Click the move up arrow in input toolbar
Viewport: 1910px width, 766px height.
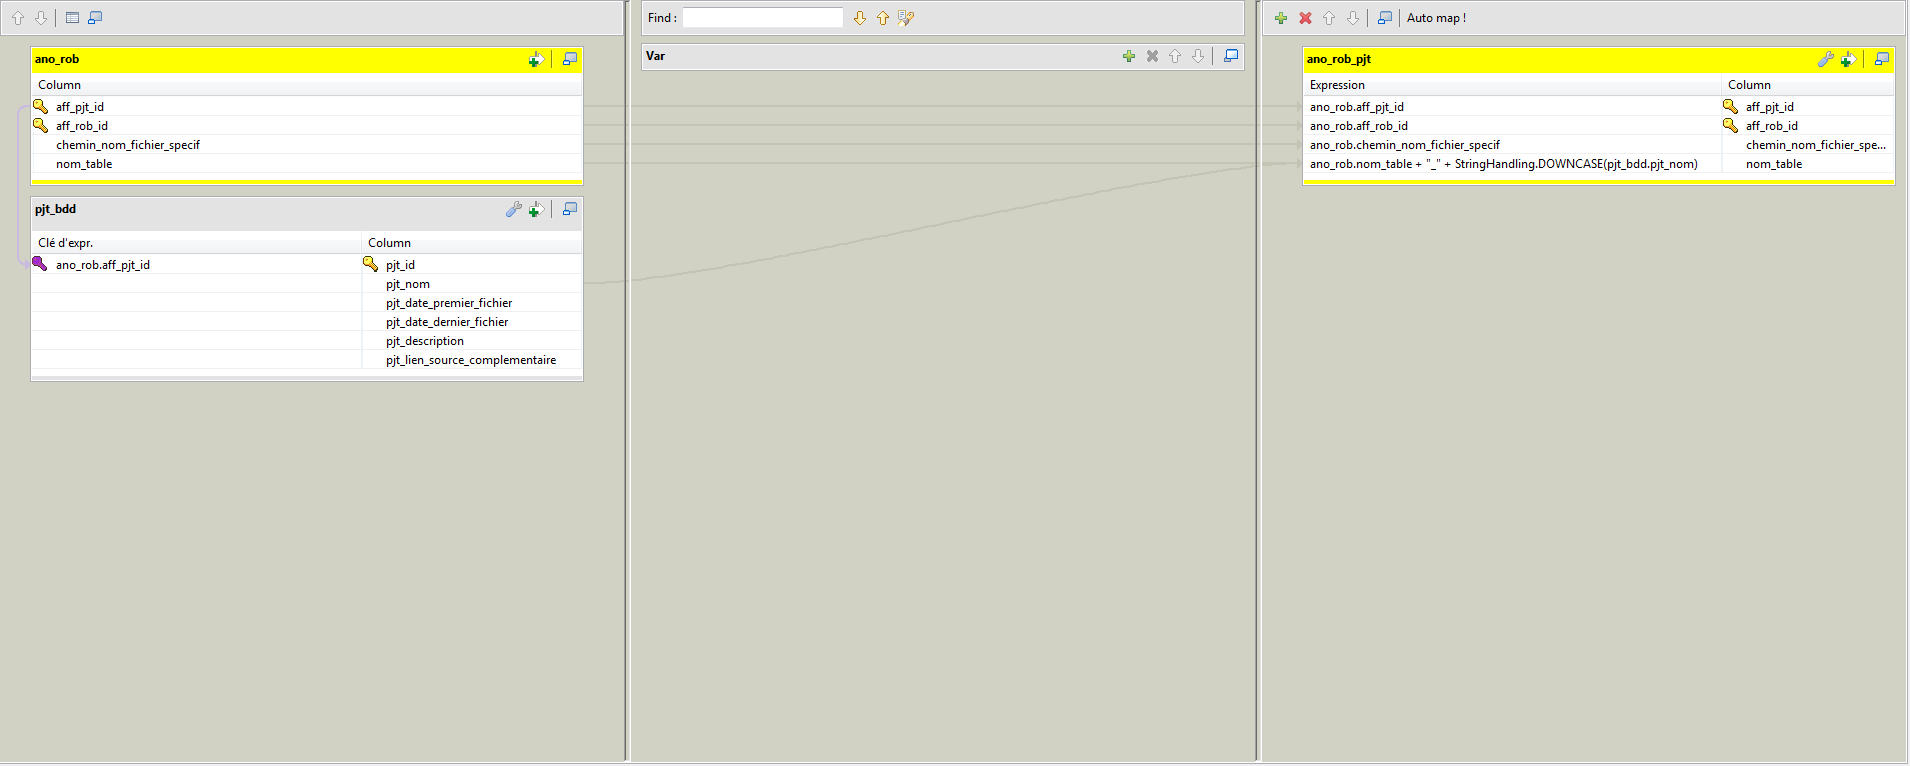[x=18, y=18]
